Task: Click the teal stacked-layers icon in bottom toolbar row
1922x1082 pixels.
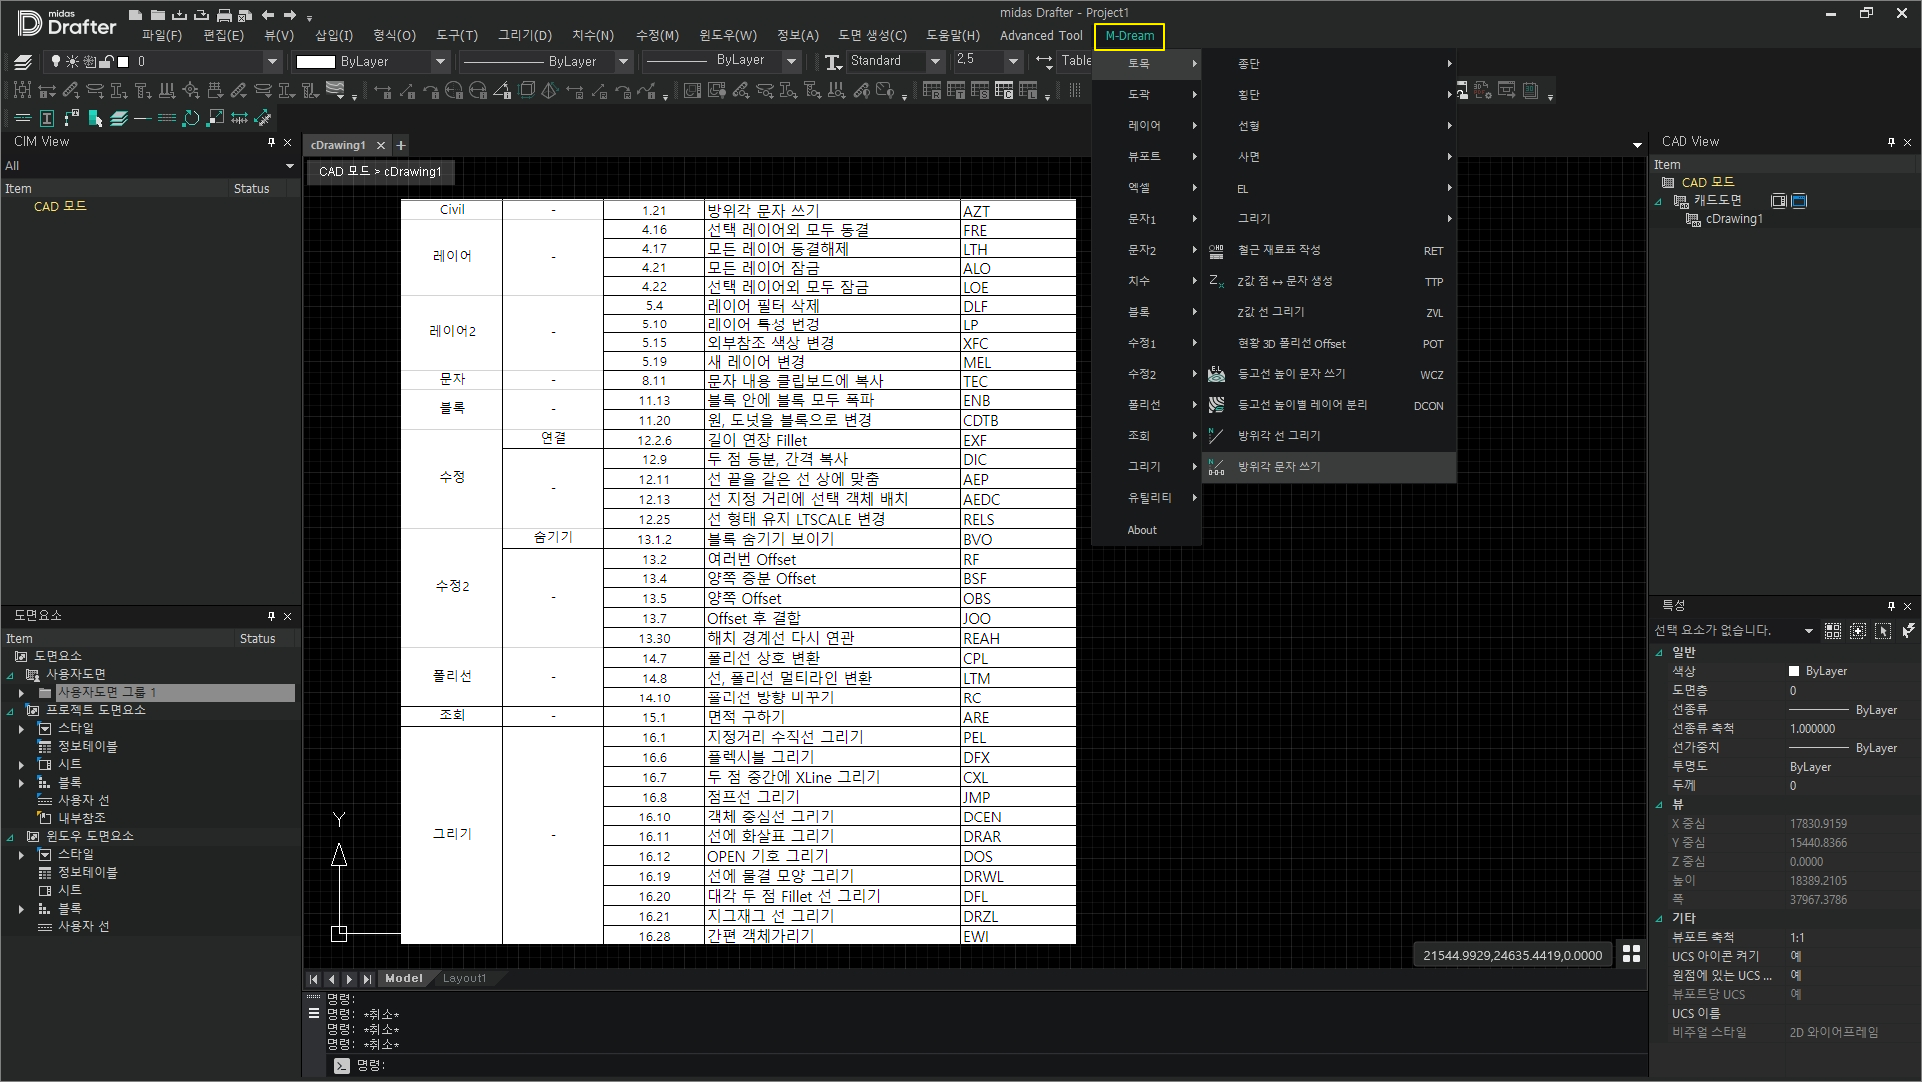Action: point(119,118)
